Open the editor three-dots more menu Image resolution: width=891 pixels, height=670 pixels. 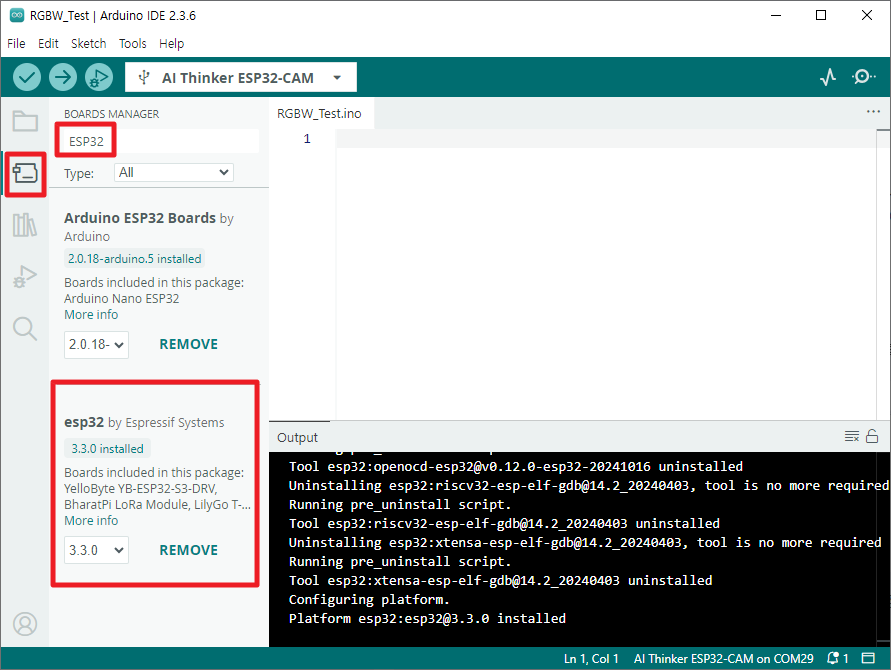tap(873, 111)
